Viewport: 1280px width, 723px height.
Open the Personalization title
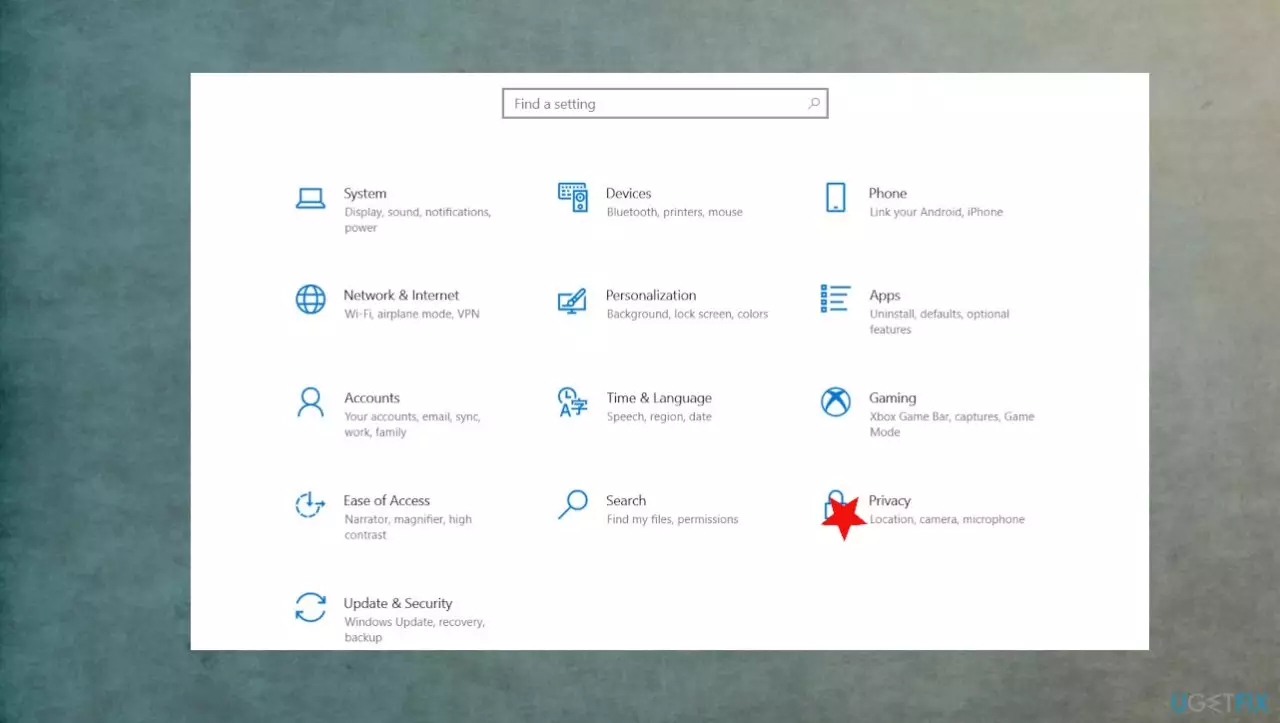click(x=651, y=296)
